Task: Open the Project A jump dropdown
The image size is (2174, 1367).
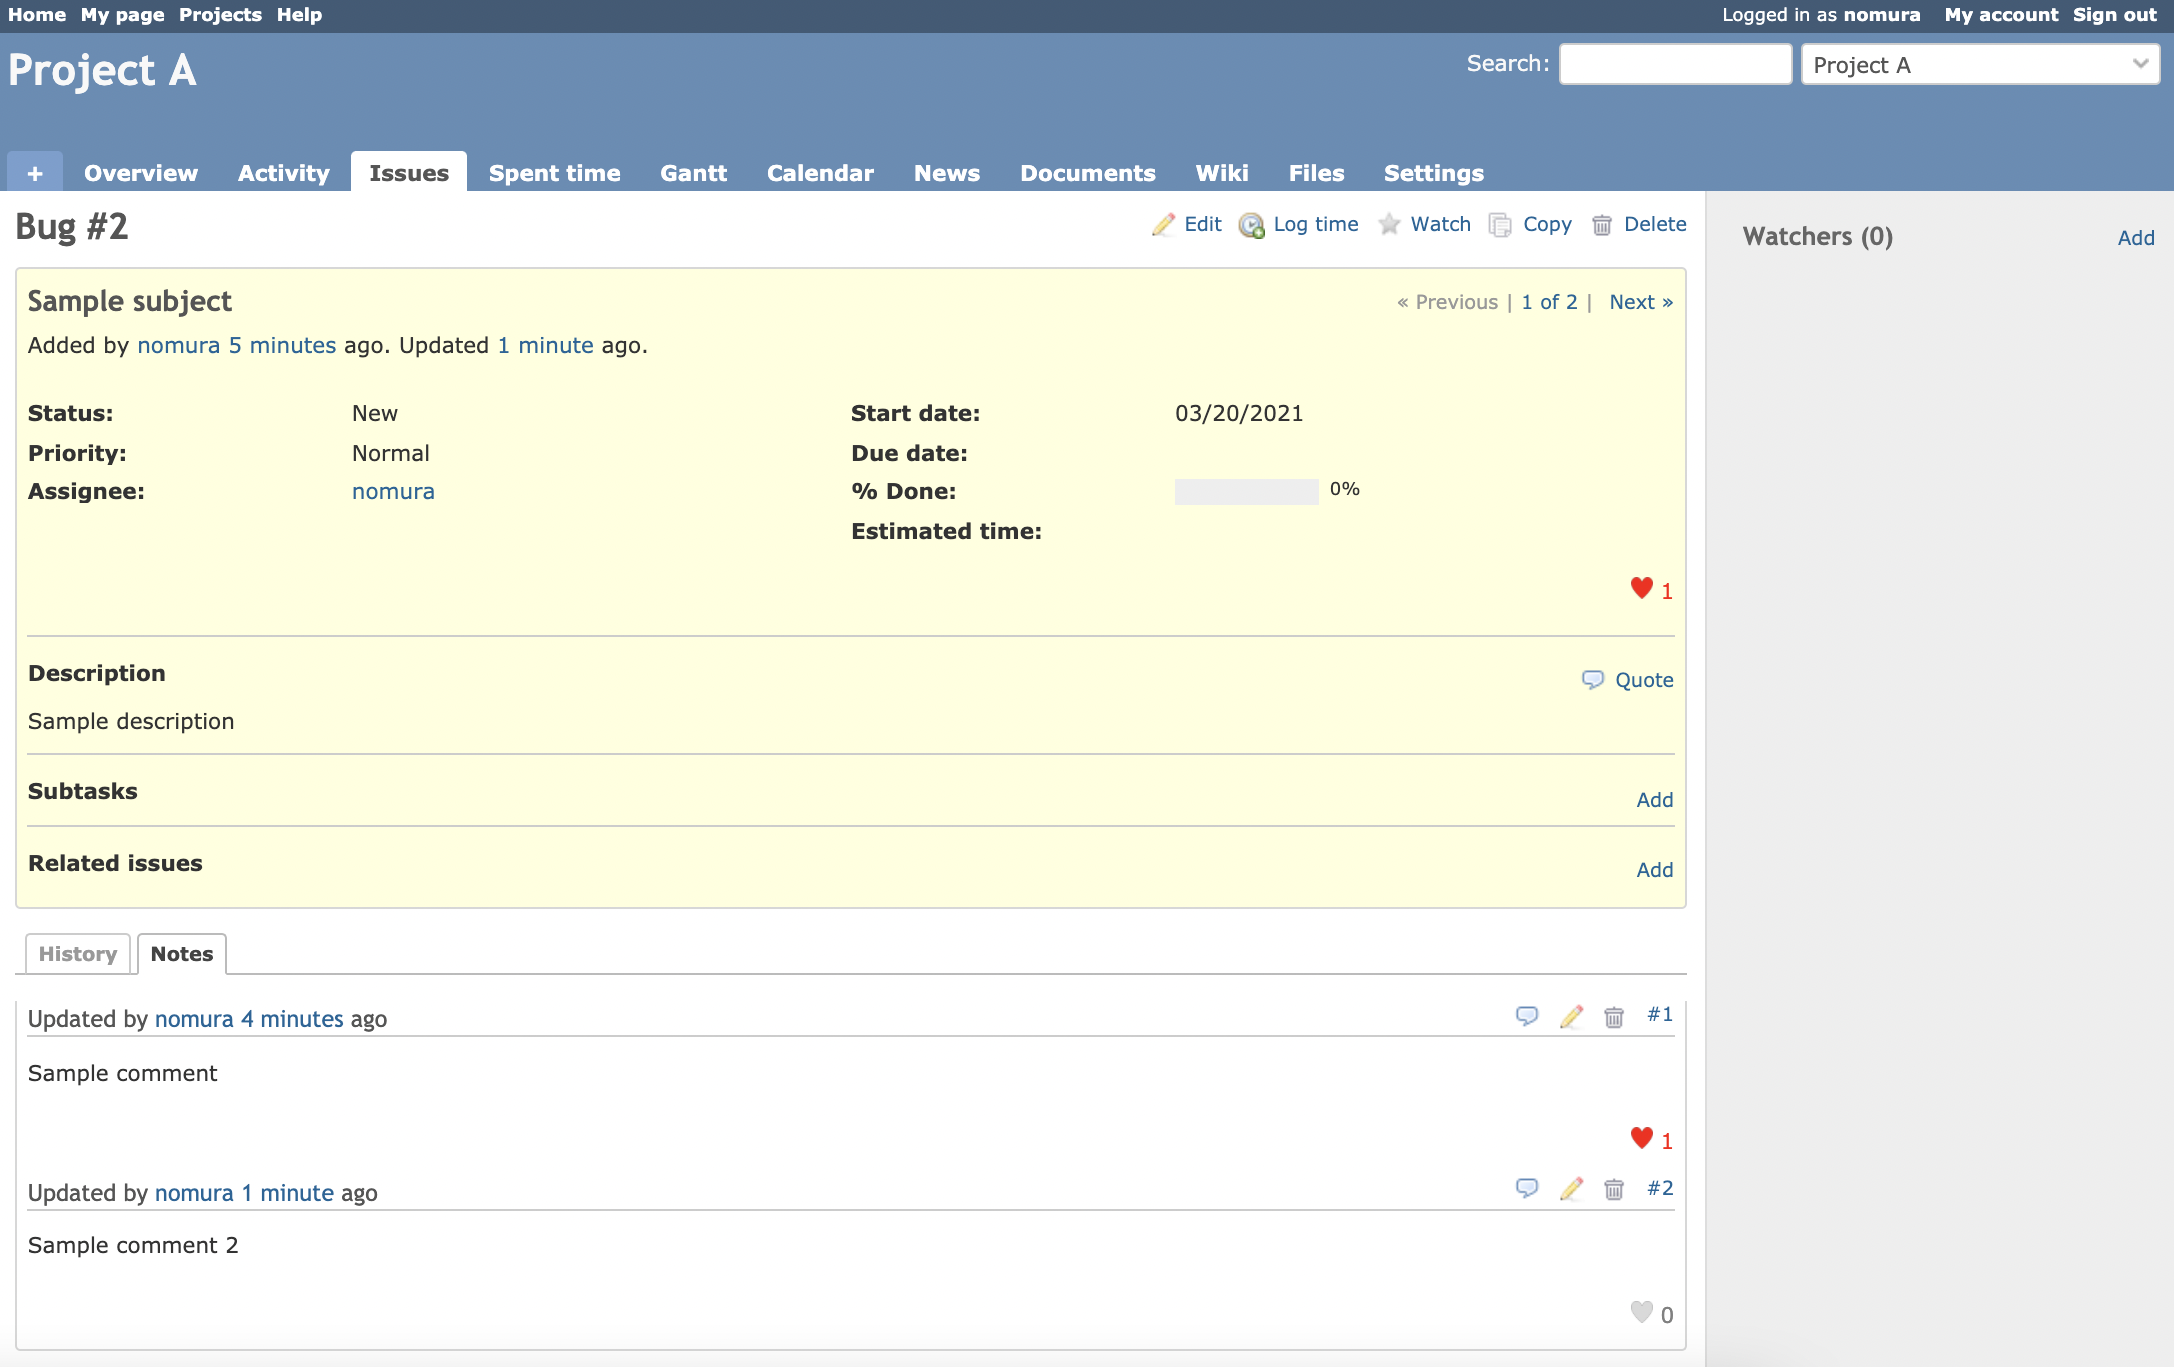Action: pyautogui.click(x=1979, y=65)
